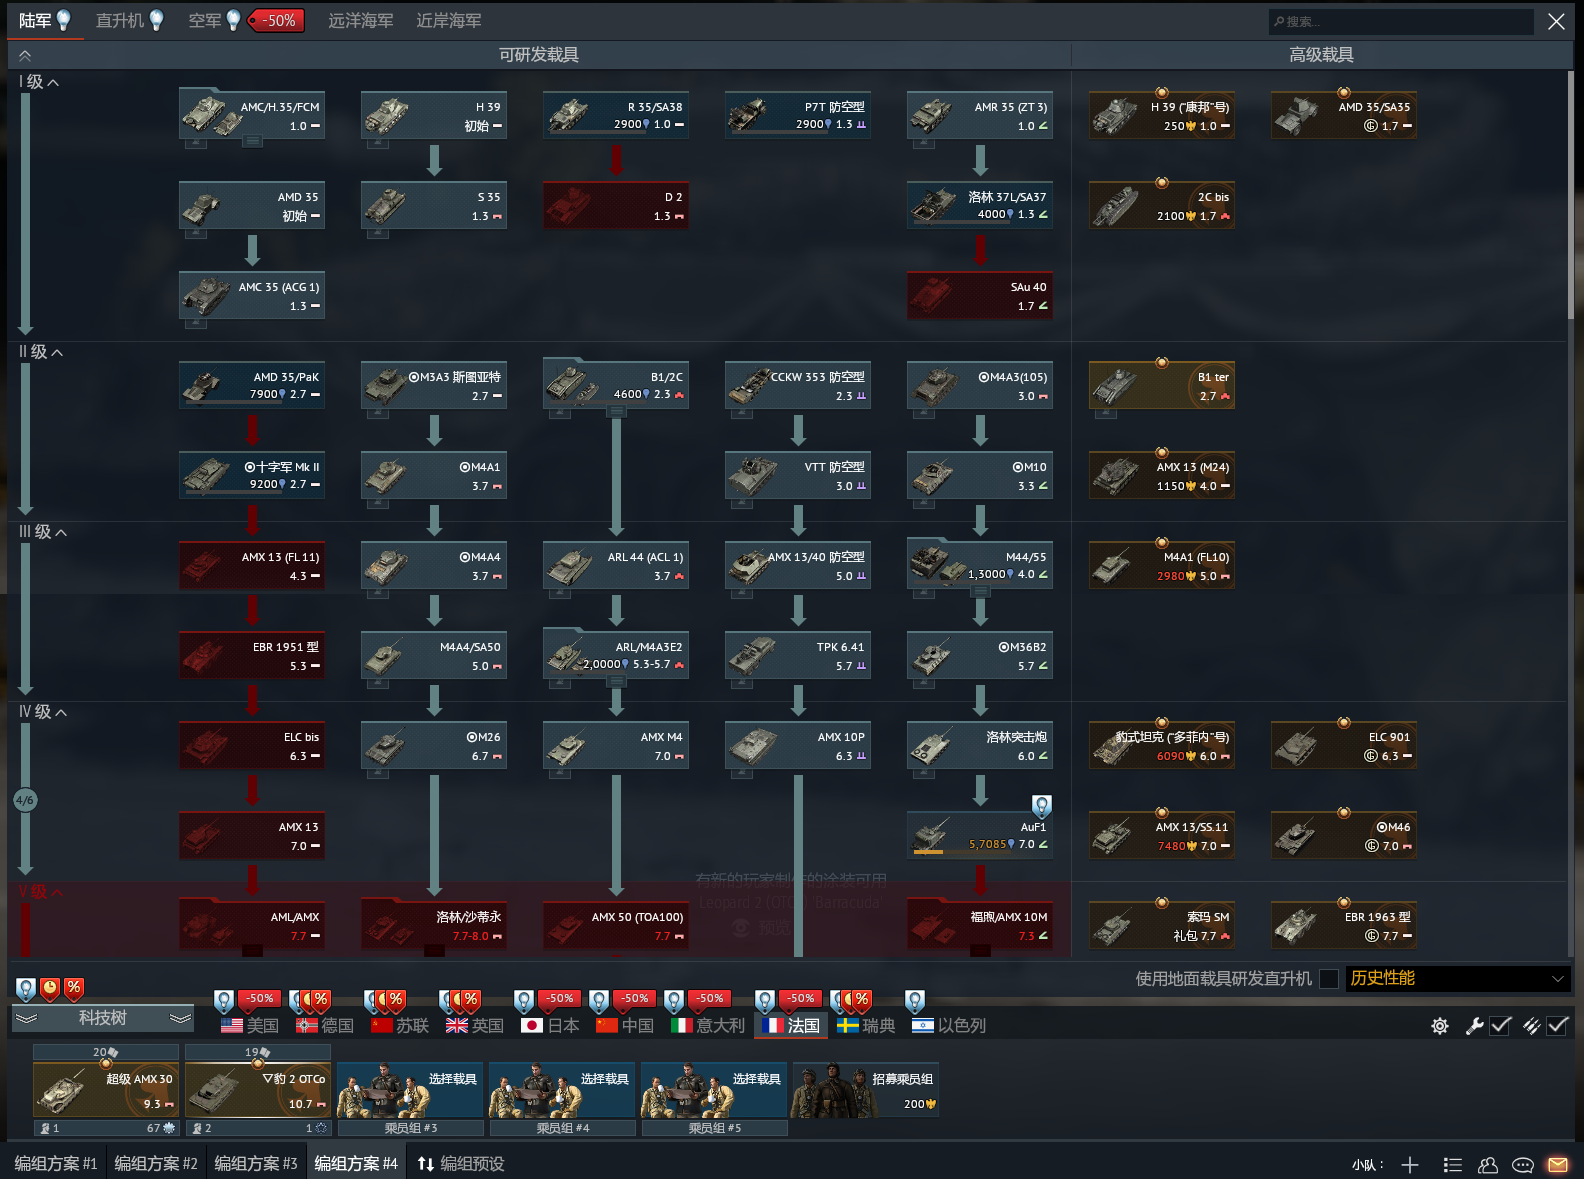Expand the AMC/H.35/FCM vehicle group

pyautogui.click(x=253, y=142)
